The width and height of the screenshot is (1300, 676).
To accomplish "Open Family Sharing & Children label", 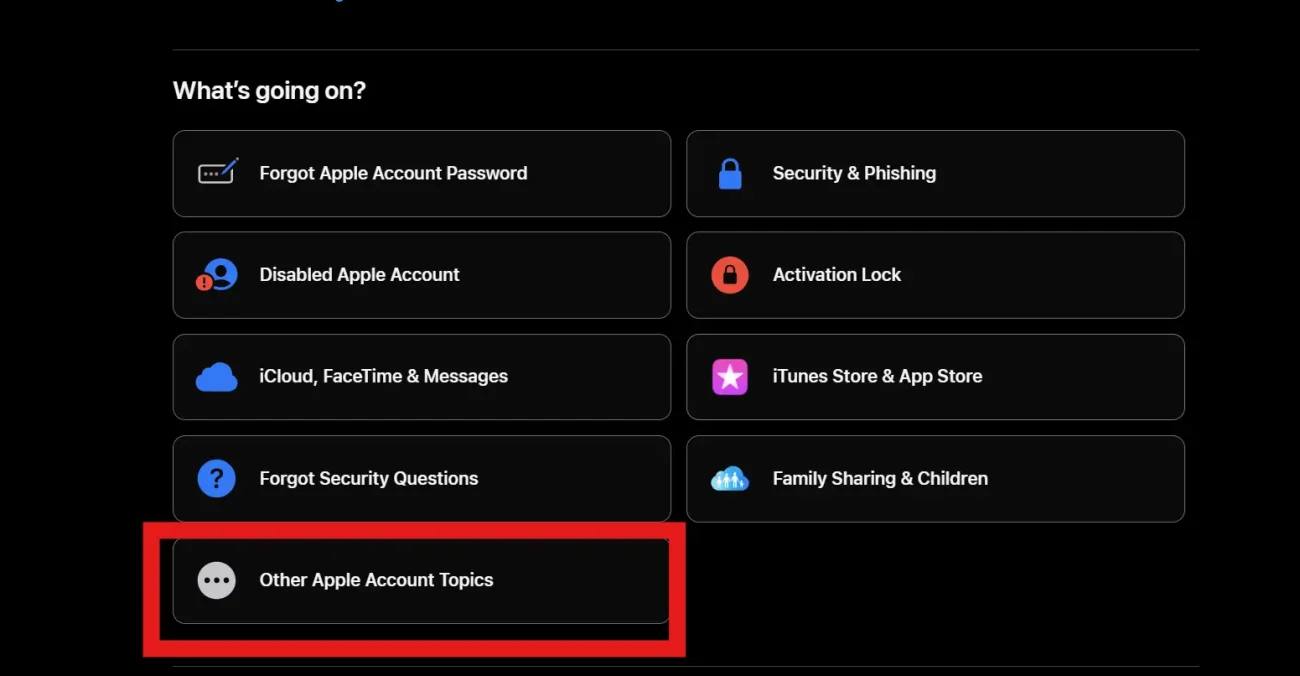I will (880, 478).
